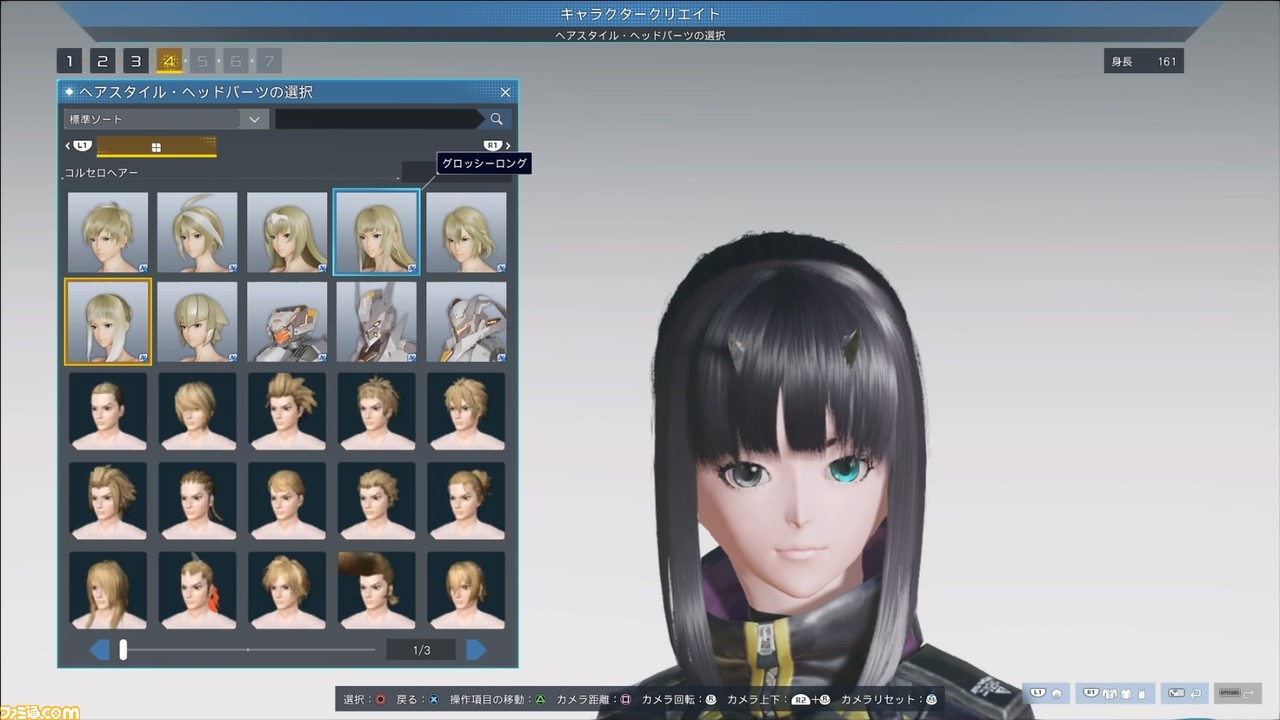This screenshot has height=720, width=1280.
Task: Choose the pompadour male hairstyle
Action: point(376,590)
